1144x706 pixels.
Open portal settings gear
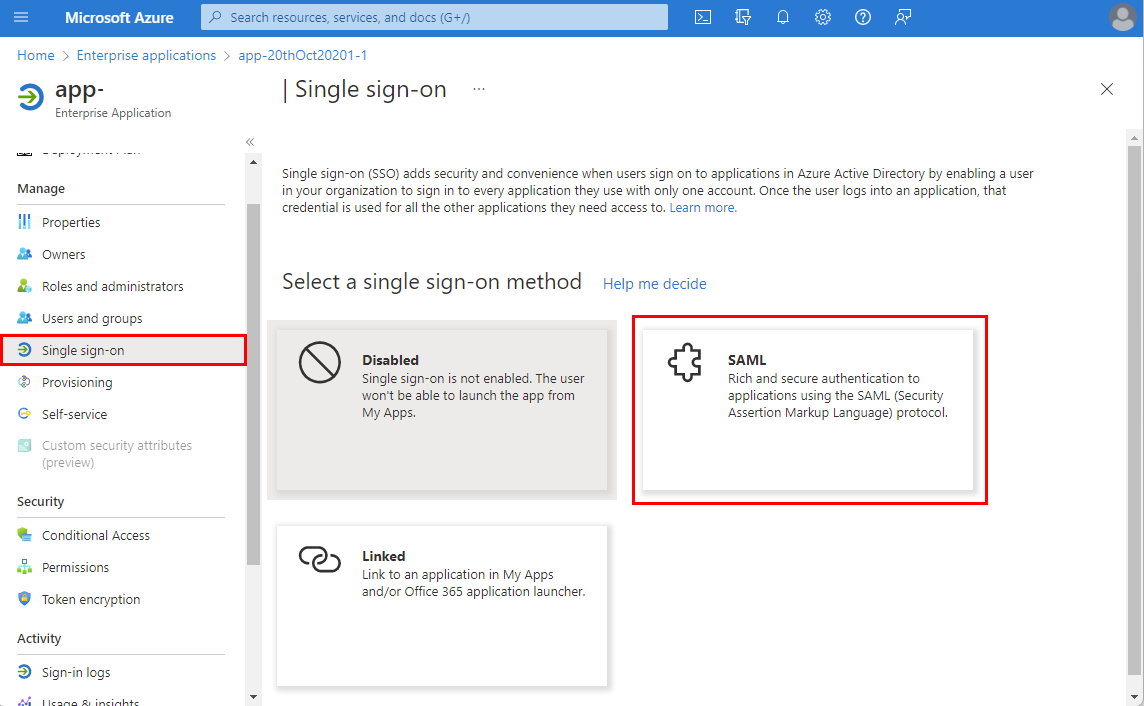pyautogui.click(x=823, y=17)
